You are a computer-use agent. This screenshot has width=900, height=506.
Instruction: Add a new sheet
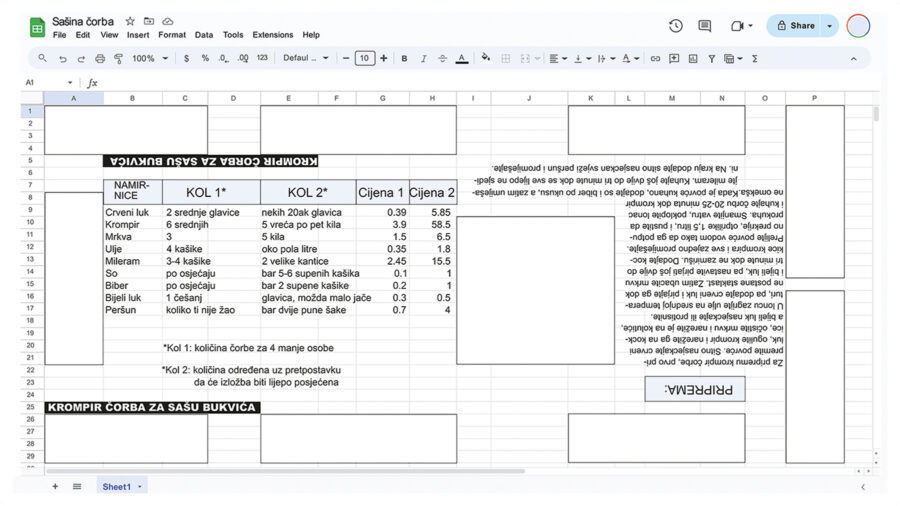(55, 486)
